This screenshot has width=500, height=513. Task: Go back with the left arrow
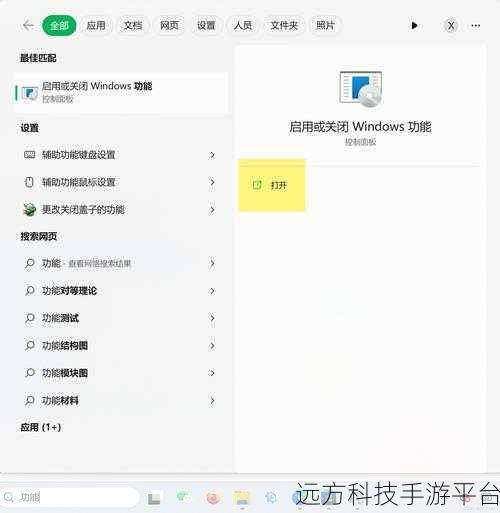(28, 25)
